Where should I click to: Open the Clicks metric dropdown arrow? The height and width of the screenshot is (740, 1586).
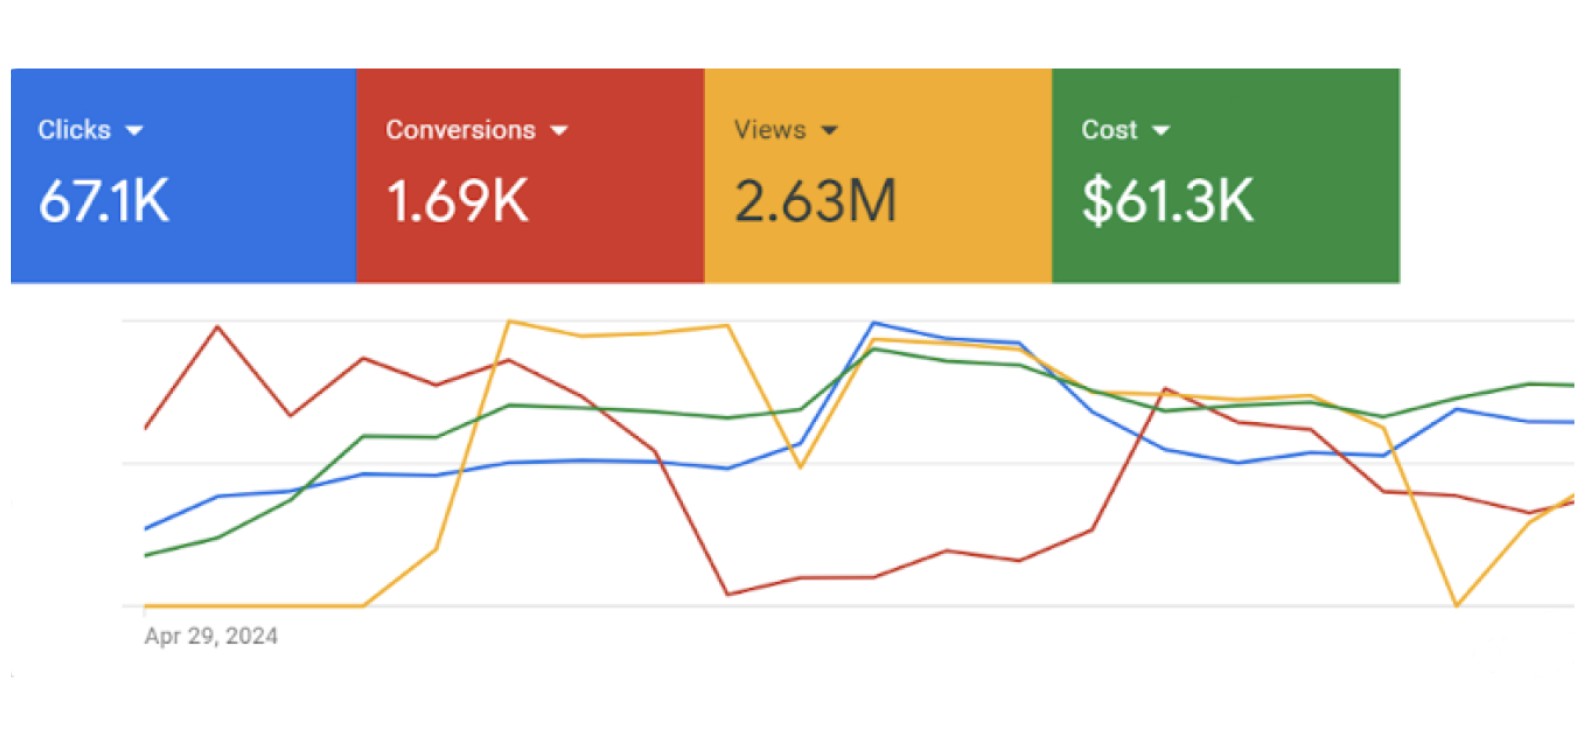point(134,131)
